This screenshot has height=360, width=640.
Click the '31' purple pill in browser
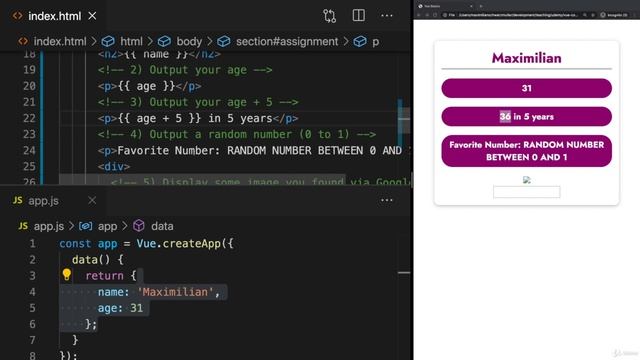[527, 88]
